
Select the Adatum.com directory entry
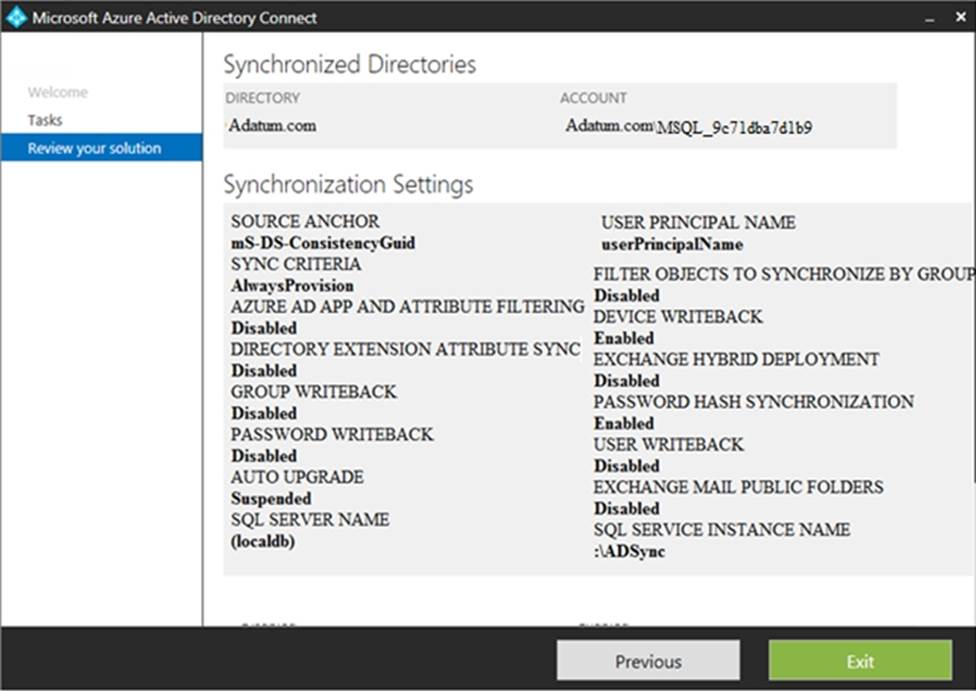coord(273,126)
